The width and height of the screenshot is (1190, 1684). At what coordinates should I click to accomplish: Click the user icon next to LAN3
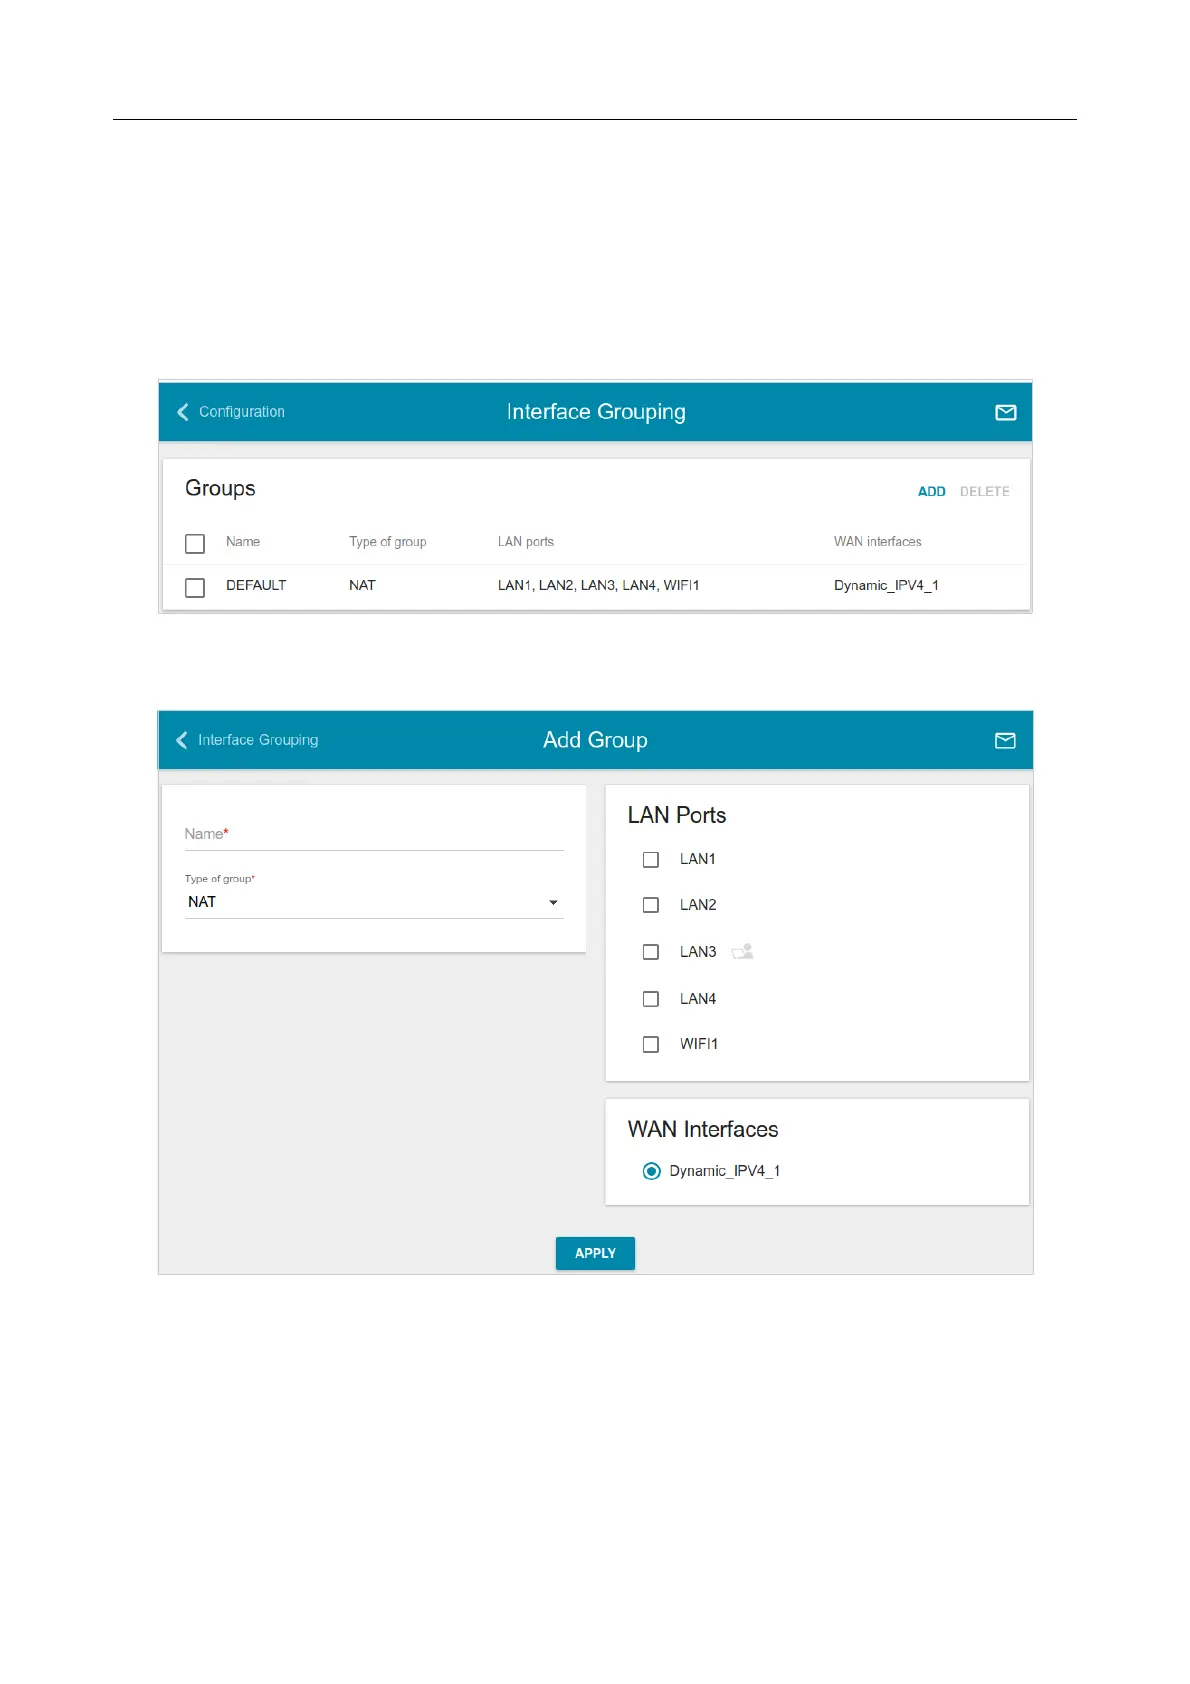(x=743, y=951)
